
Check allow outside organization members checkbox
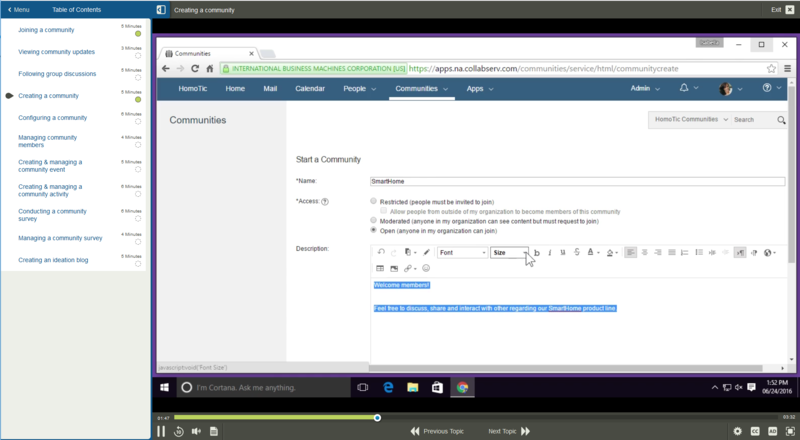coord(384,211)
